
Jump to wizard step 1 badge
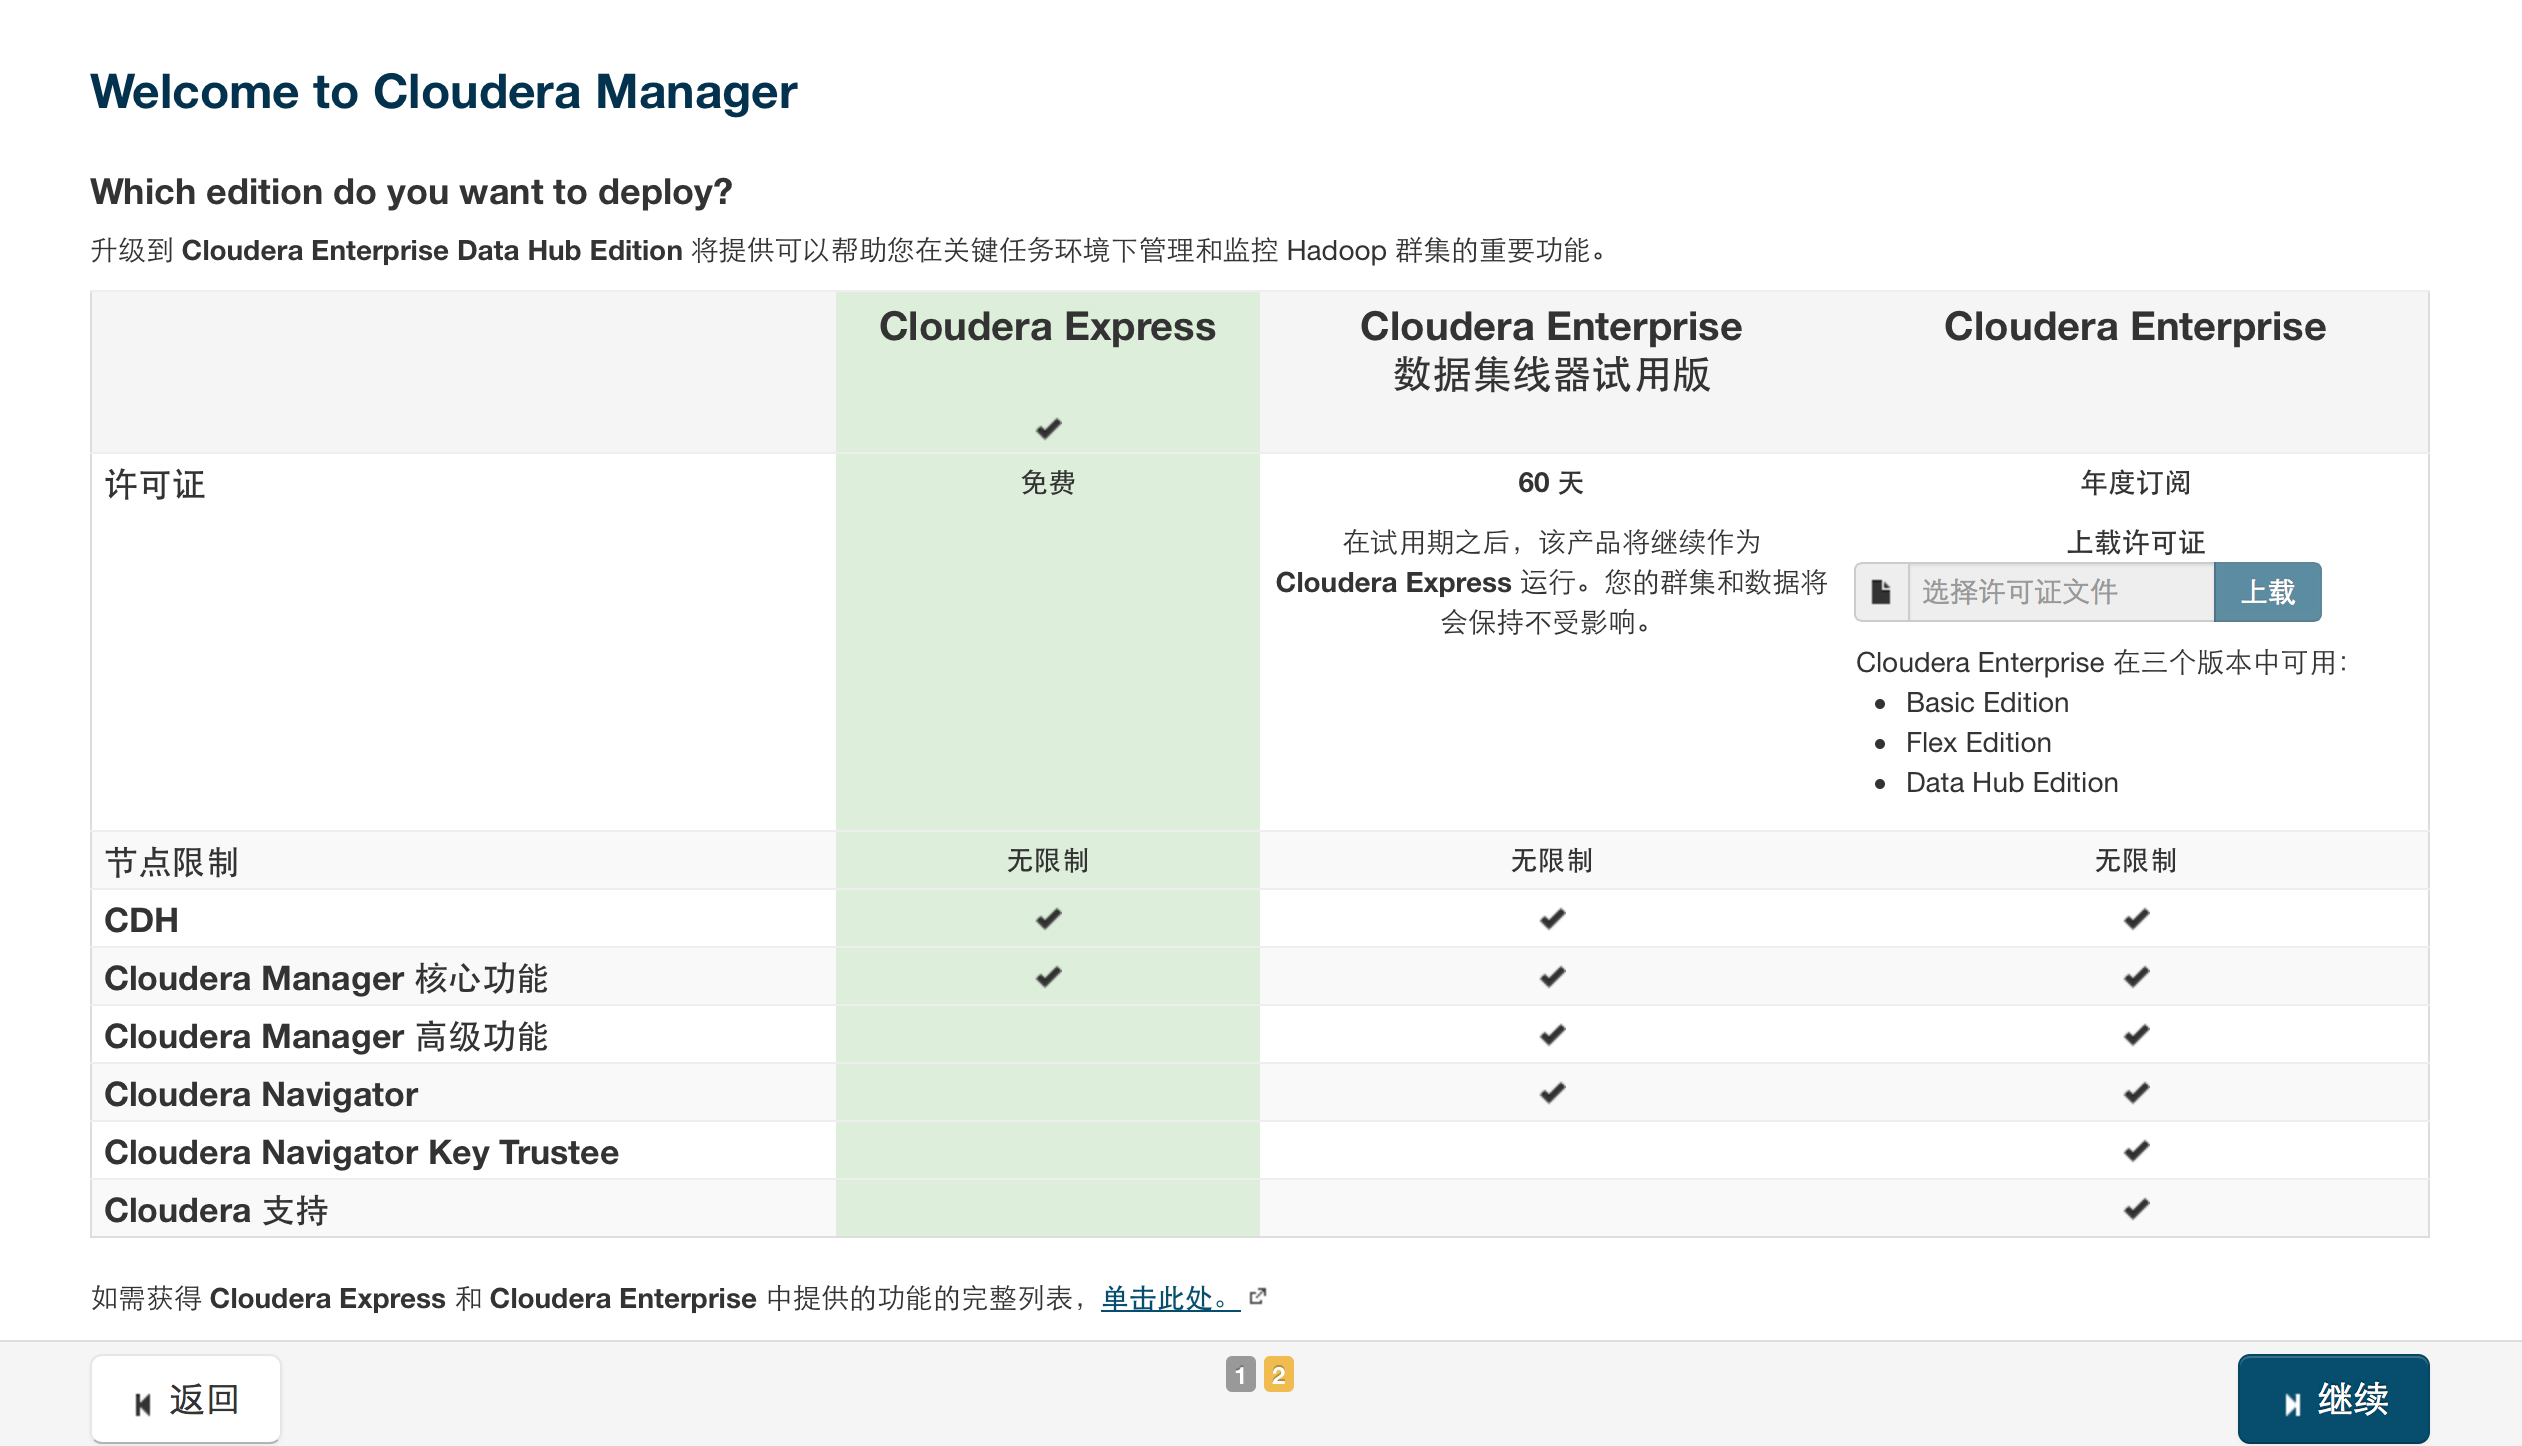click(x=1240, y=1375)
